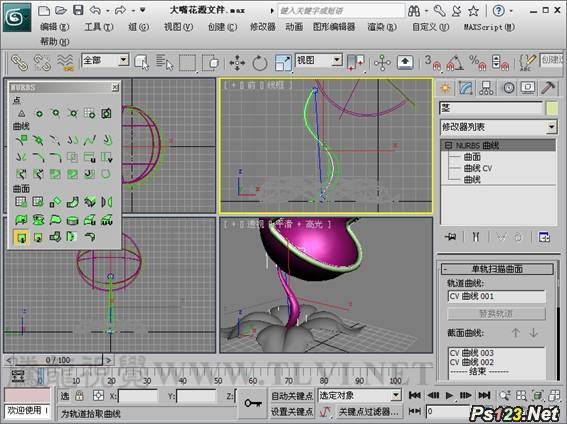Click the 自动关键点 Auto Key button
The image size is (567, 424).
tap(292, 396)
